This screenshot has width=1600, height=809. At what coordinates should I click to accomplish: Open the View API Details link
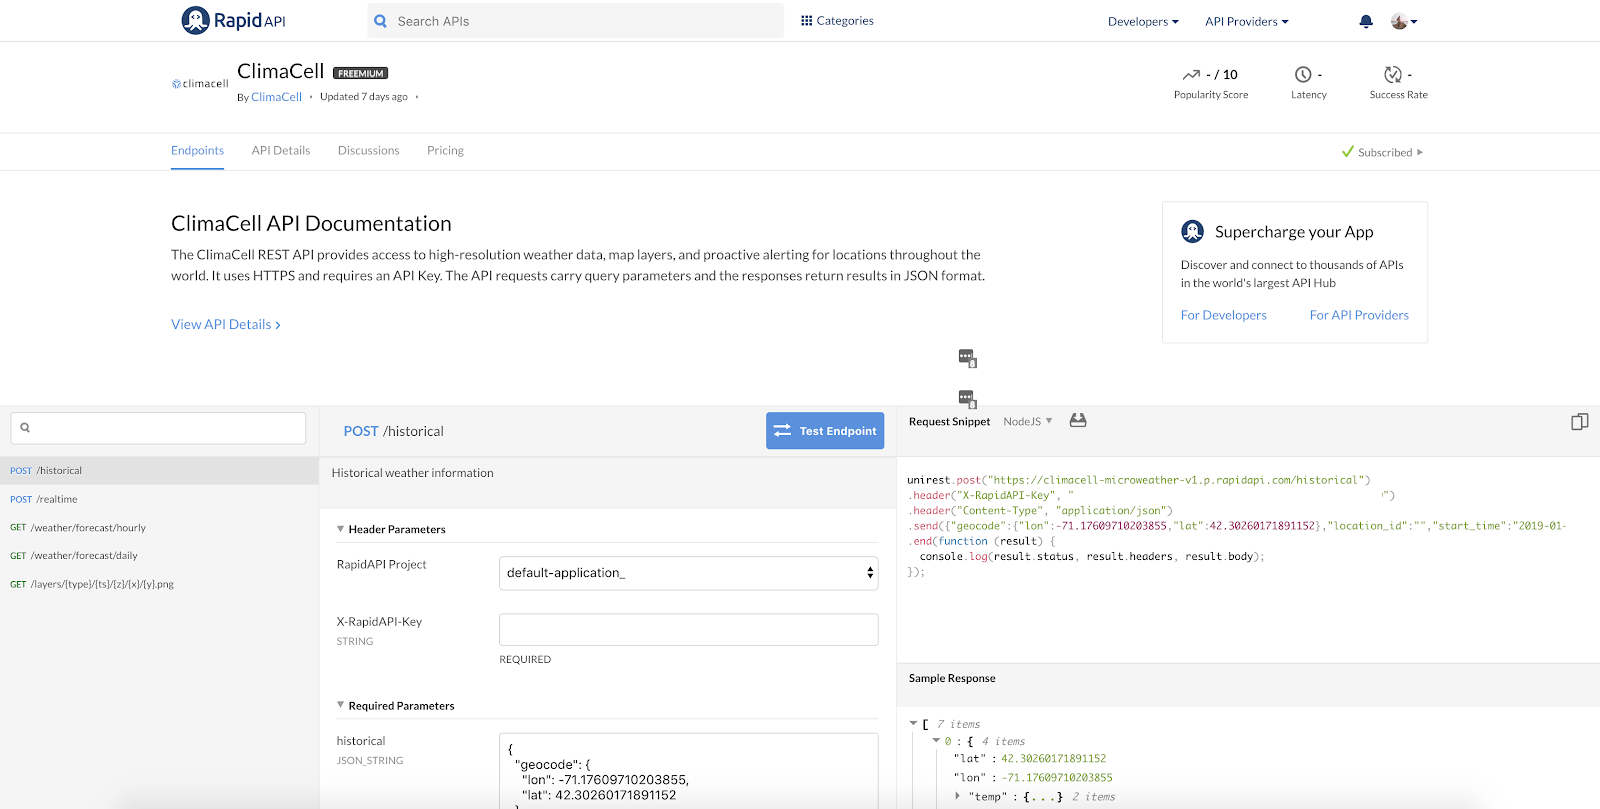(x=226, y=325)
